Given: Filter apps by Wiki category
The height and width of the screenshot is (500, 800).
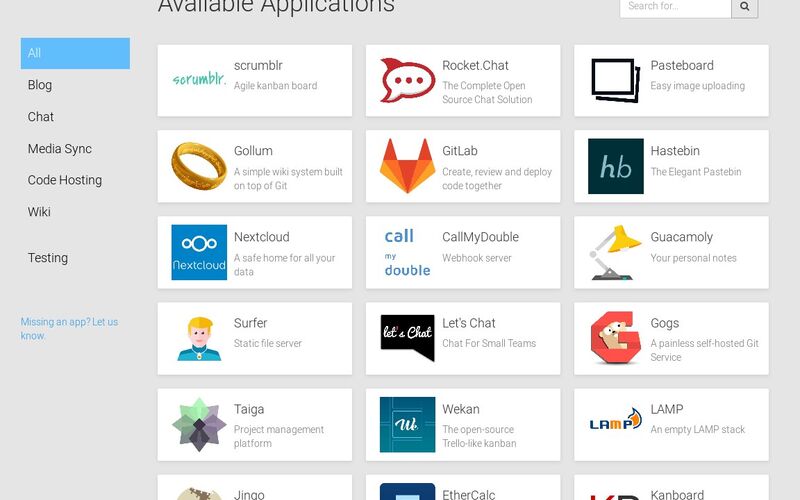Looking at the screenshot, I should pos(39,212).
